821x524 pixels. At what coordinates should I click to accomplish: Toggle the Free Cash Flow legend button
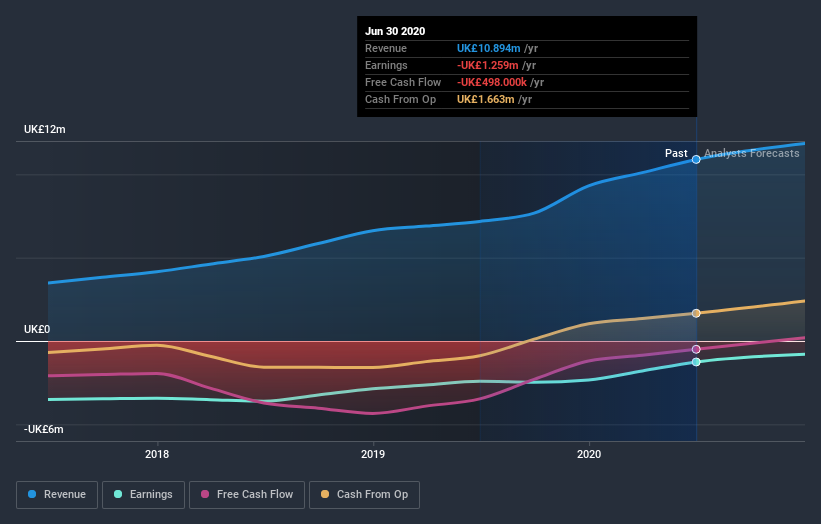247,495
